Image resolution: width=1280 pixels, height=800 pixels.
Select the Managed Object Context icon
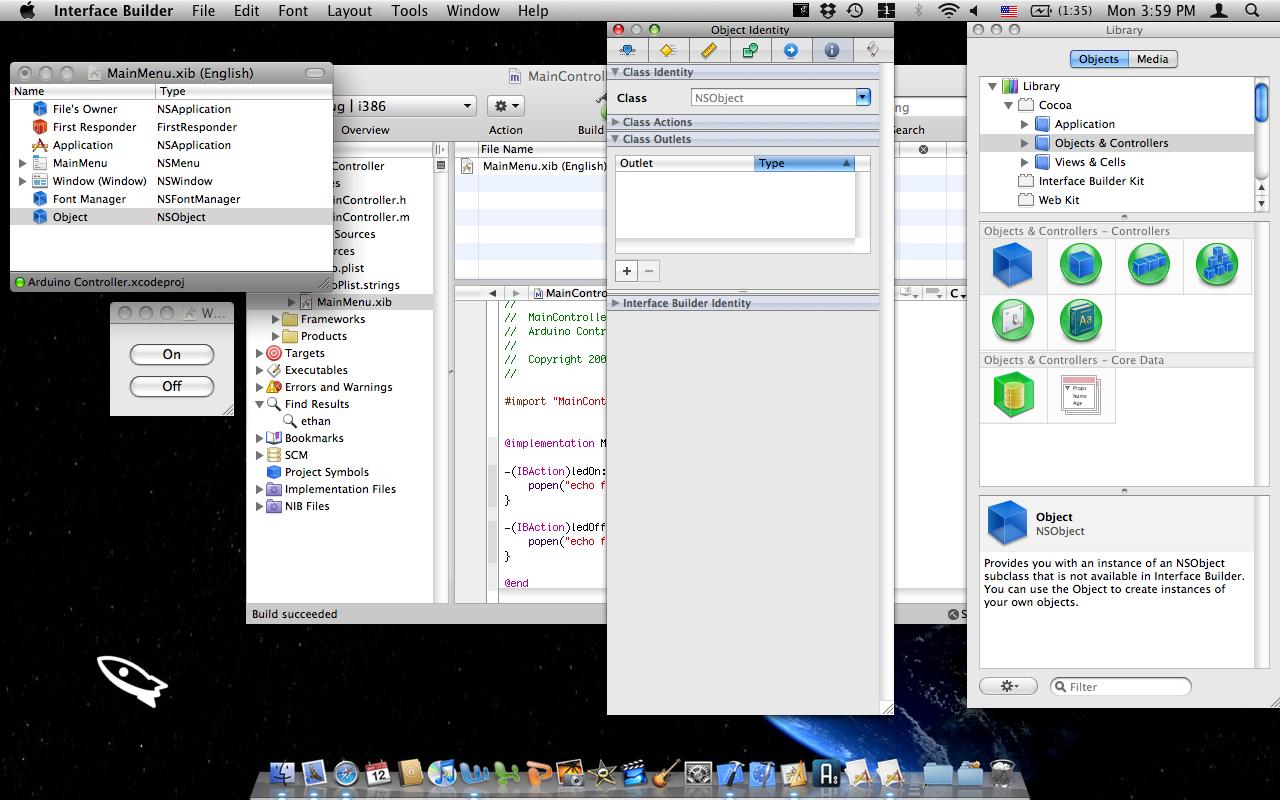[x=1012, y=394]
